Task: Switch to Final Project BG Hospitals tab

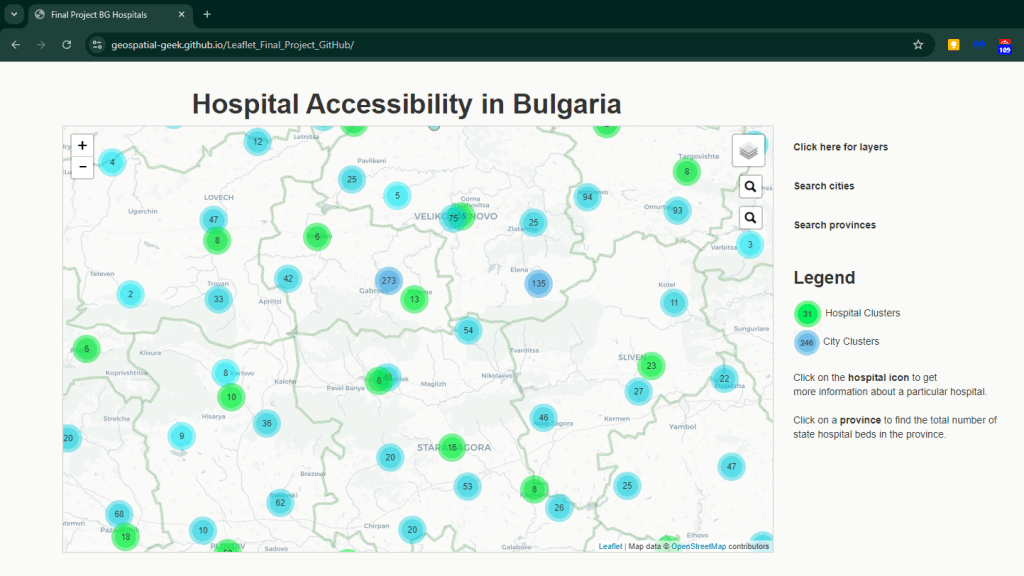Action: click(x=105, y=15)
